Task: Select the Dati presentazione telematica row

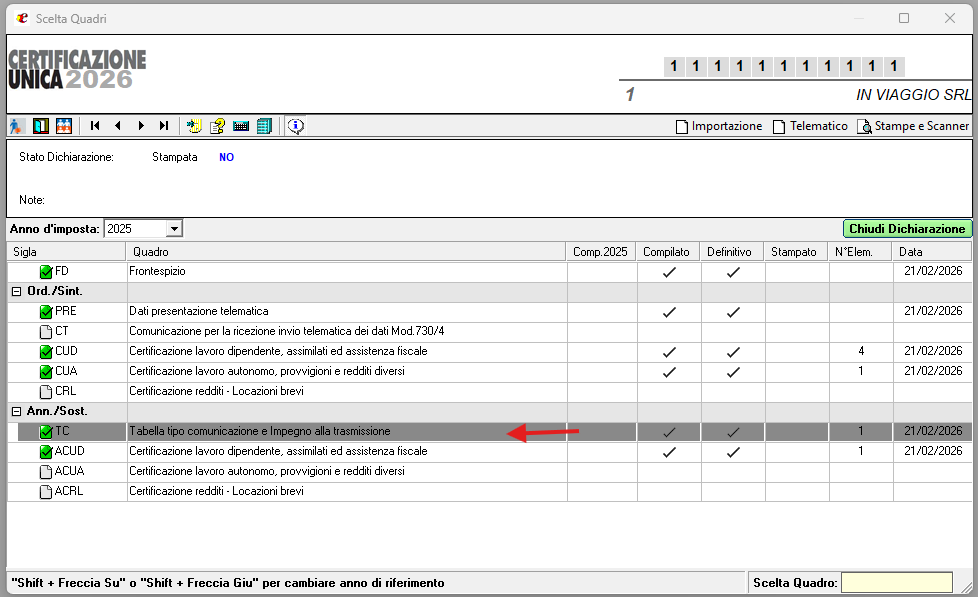Action: pyautogui.click(x=490, y=311)
